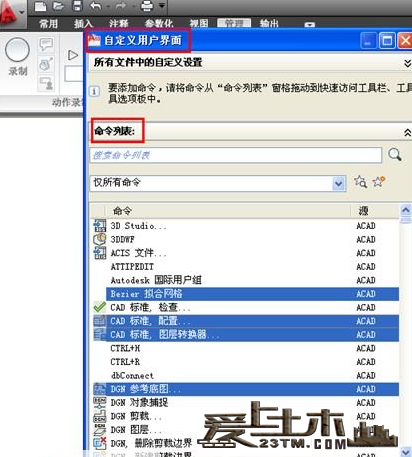Click the 3DDWF command icon
Screen dimensions: 412x457
99,239
